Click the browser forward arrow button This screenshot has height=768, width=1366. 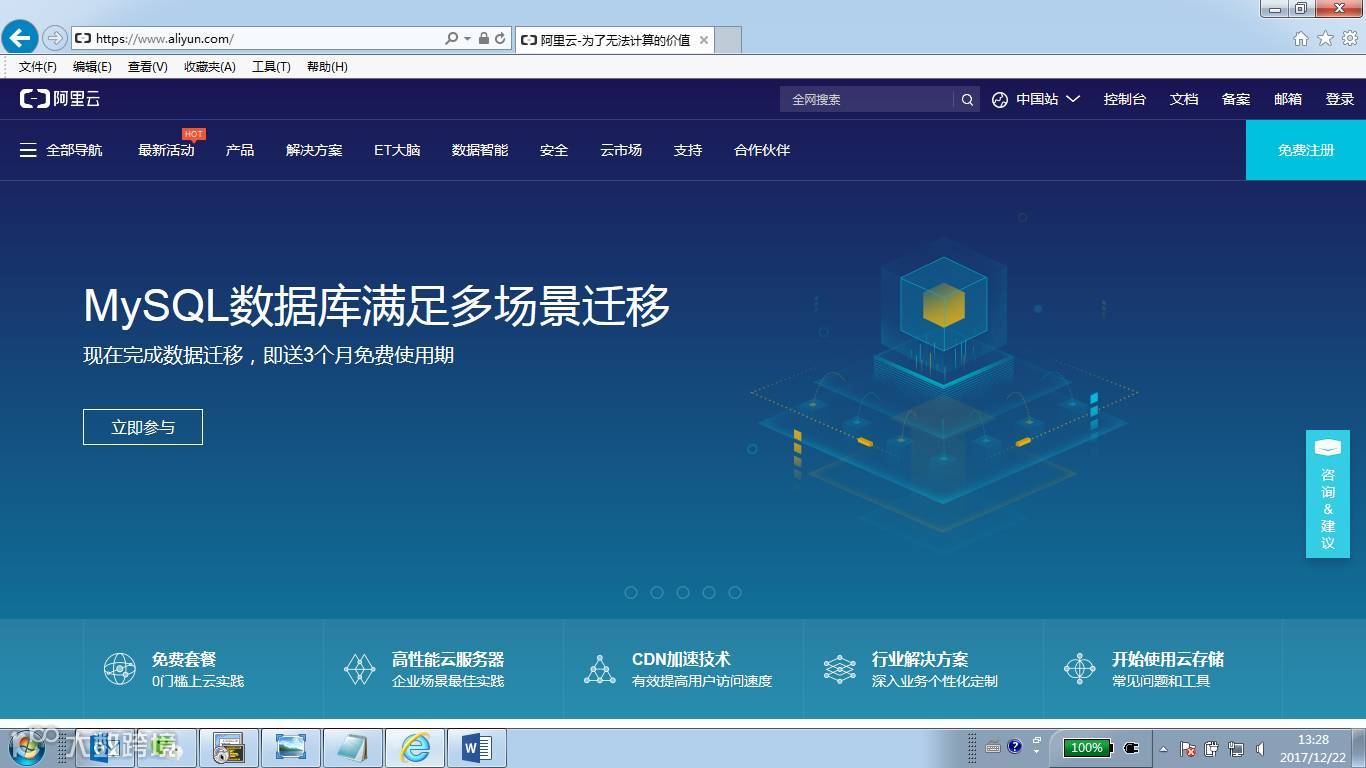tap(55, 38)
